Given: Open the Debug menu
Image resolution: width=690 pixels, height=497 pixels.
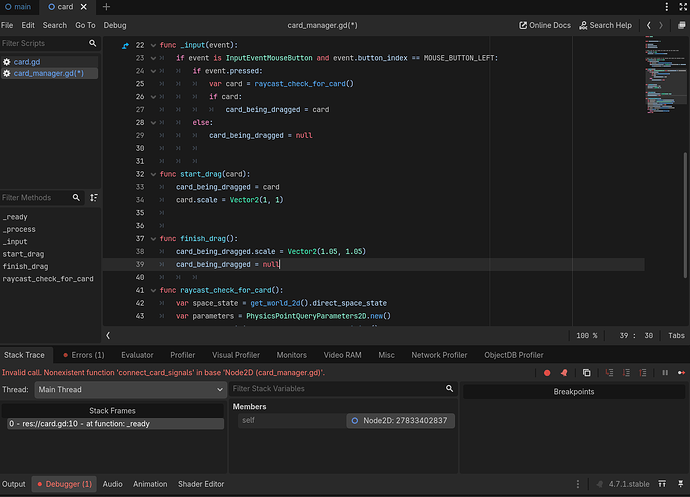Looking at the screenshot, I should [115, 26].
